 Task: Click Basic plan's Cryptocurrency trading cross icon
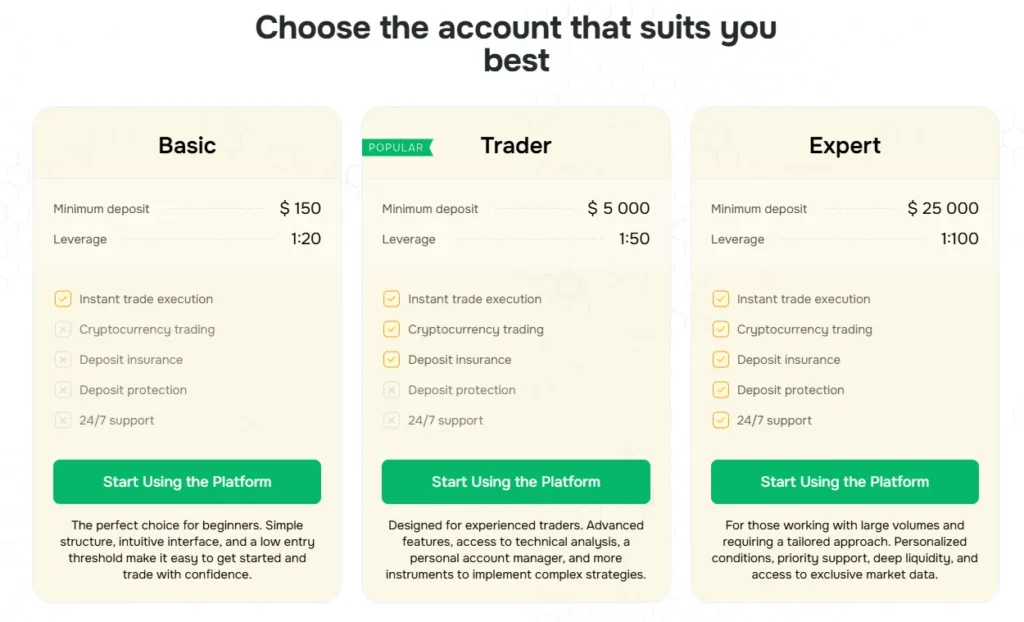pos(63,329)
